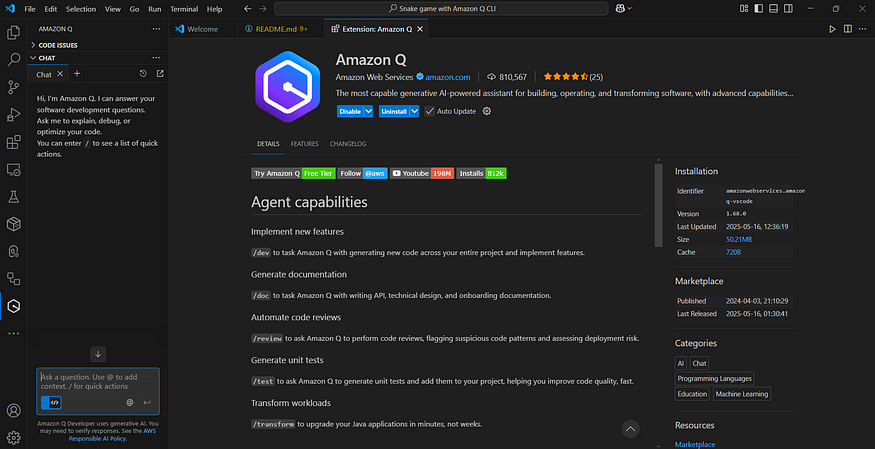The height and width of the screenshot is (449, 875).
Task: Open Copilot dropdown chevron in title bar
Action: point(630,8)
